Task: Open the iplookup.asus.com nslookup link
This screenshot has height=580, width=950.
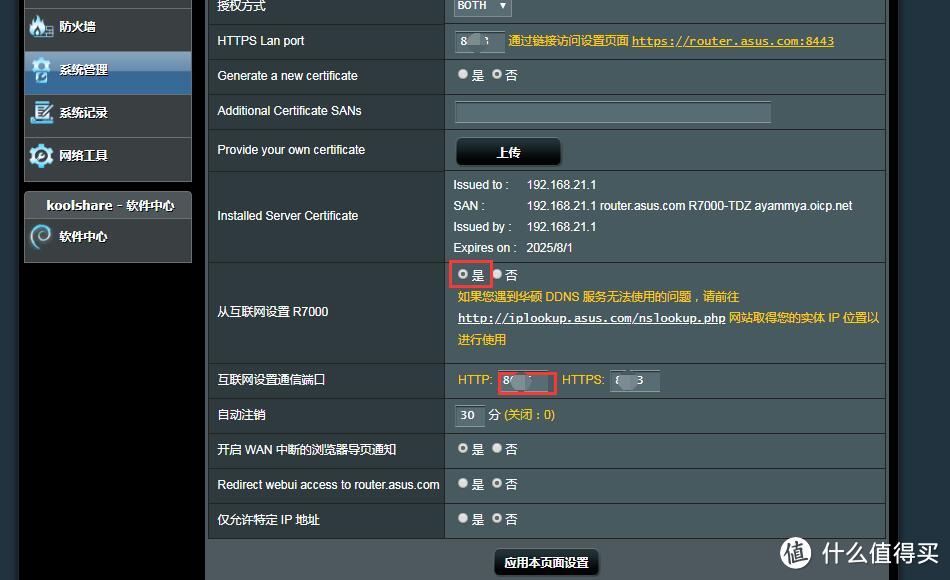Action: (x=591, y=318)
